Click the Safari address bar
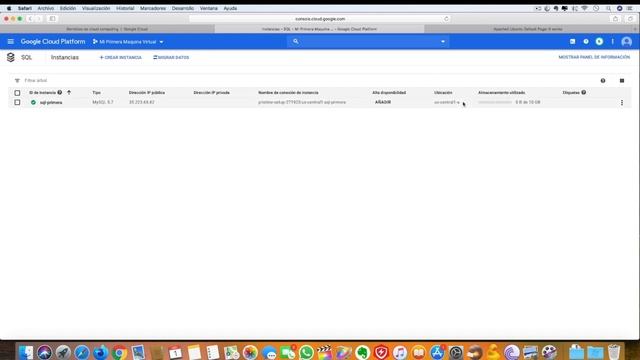640x360 pixels. coord(320,19)
